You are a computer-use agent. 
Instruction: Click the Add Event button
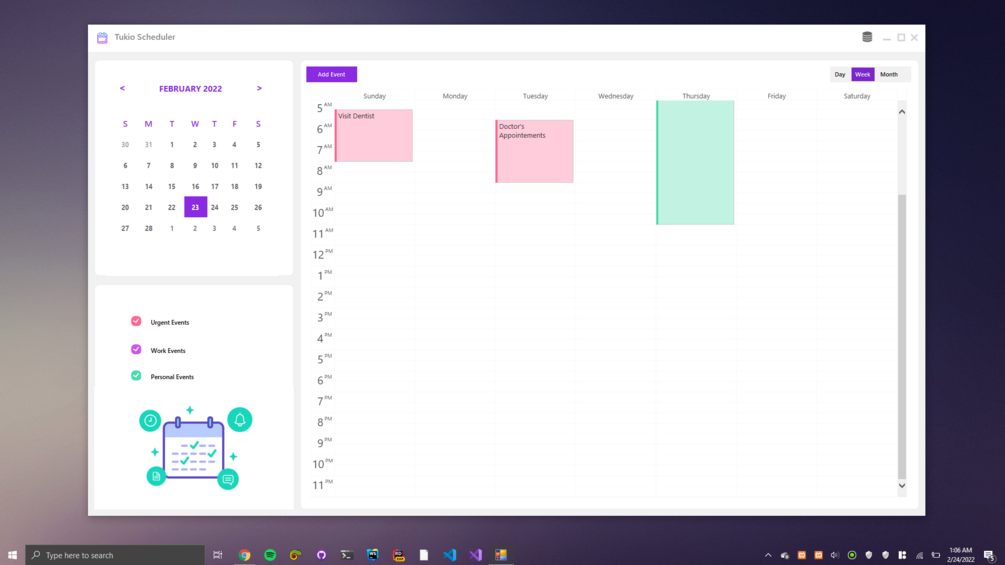tap(331, 74)
